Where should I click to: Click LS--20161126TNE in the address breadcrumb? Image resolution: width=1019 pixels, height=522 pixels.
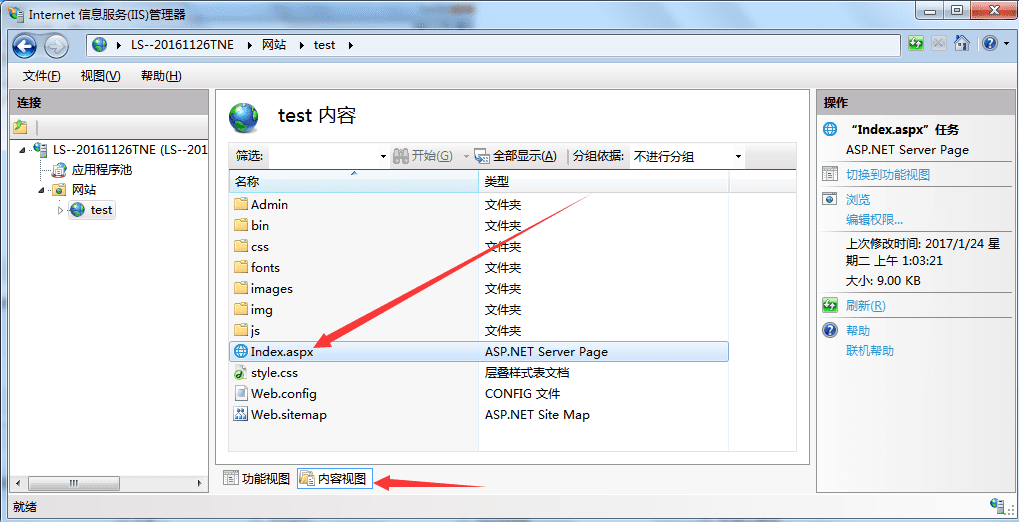[x=182, y=45]
